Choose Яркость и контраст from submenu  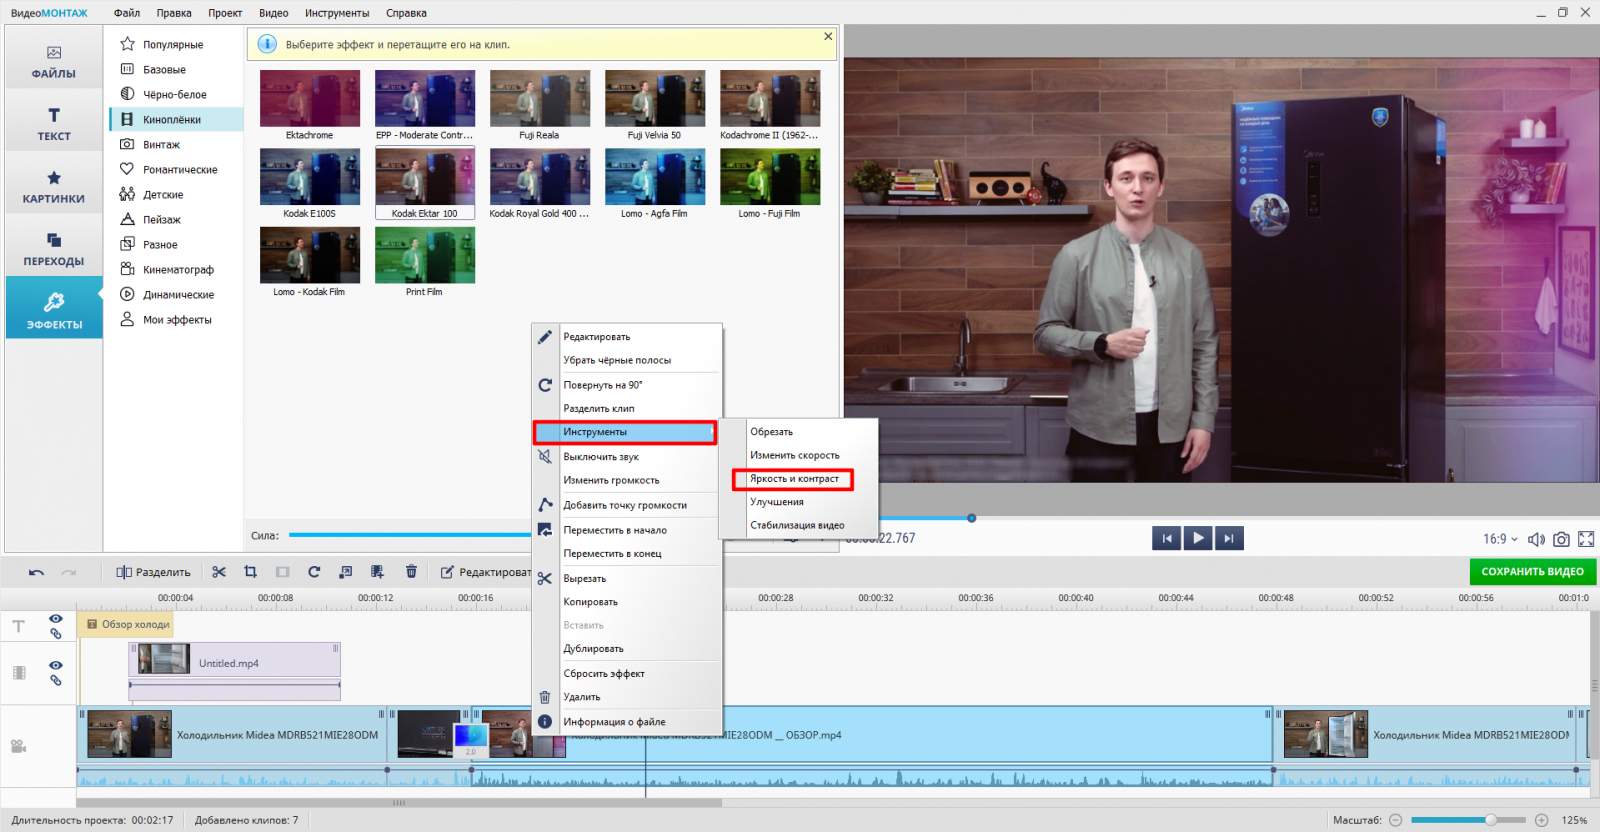pos(794,479)
